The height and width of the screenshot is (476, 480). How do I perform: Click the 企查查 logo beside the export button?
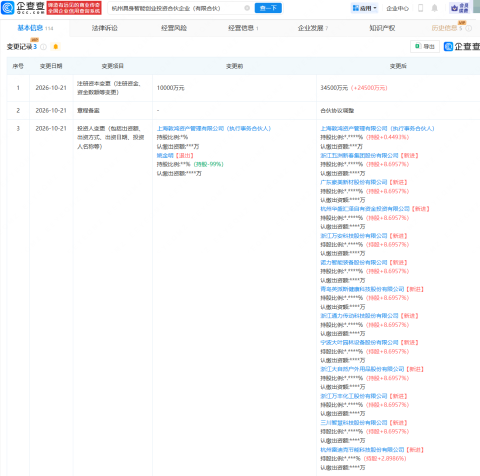pyautogui.click(x=462, y=47)
